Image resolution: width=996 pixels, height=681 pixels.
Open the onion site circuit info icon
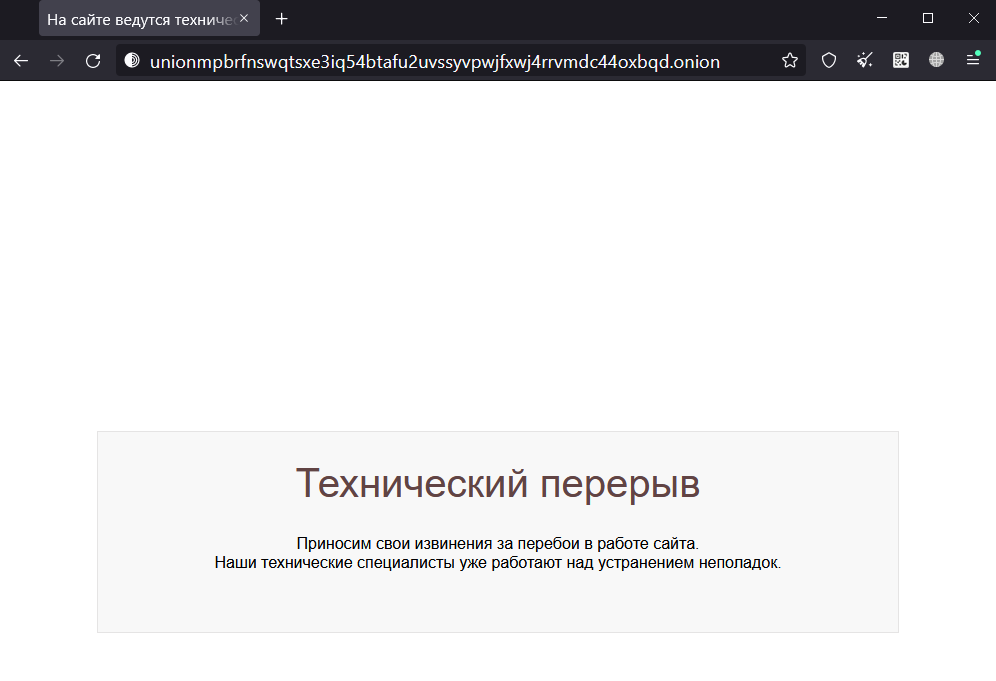[132, 60]
